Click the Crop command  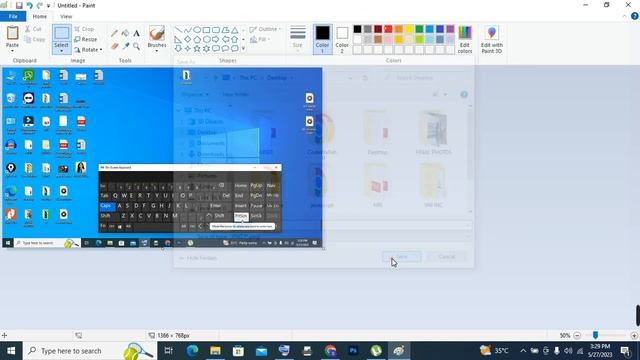[84, 29]
